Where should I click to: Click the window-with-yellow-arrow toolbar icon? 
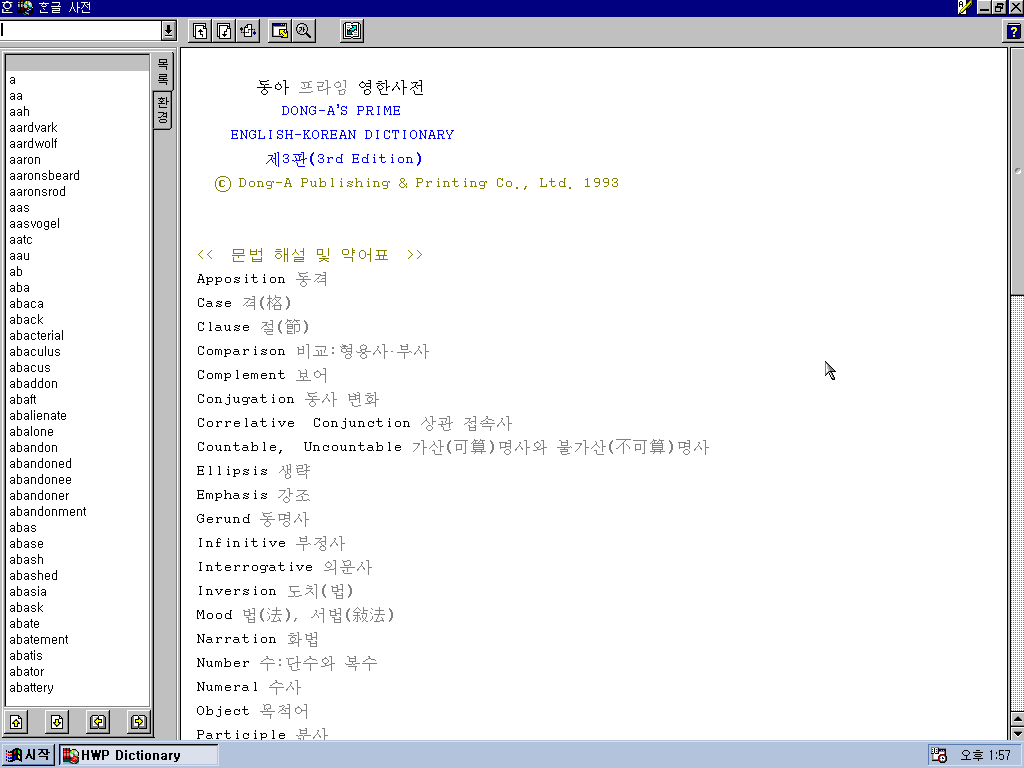point(280,31)
